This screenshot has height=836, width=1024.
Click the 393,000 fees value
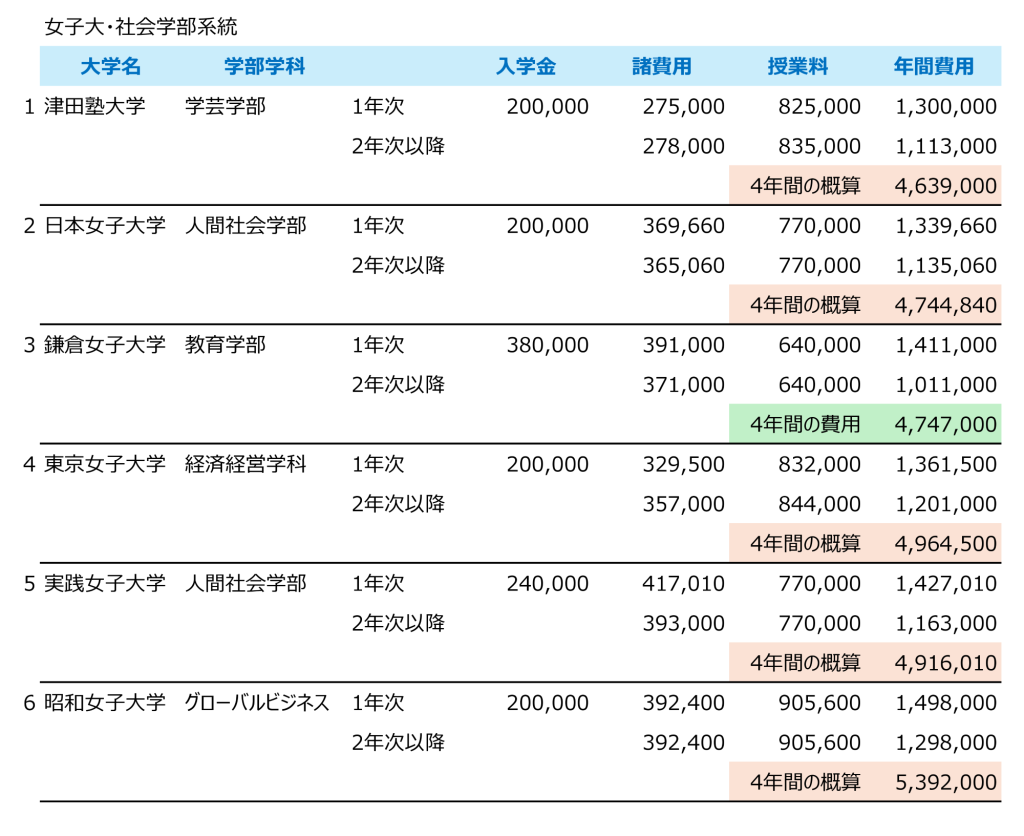pos(683,623)
